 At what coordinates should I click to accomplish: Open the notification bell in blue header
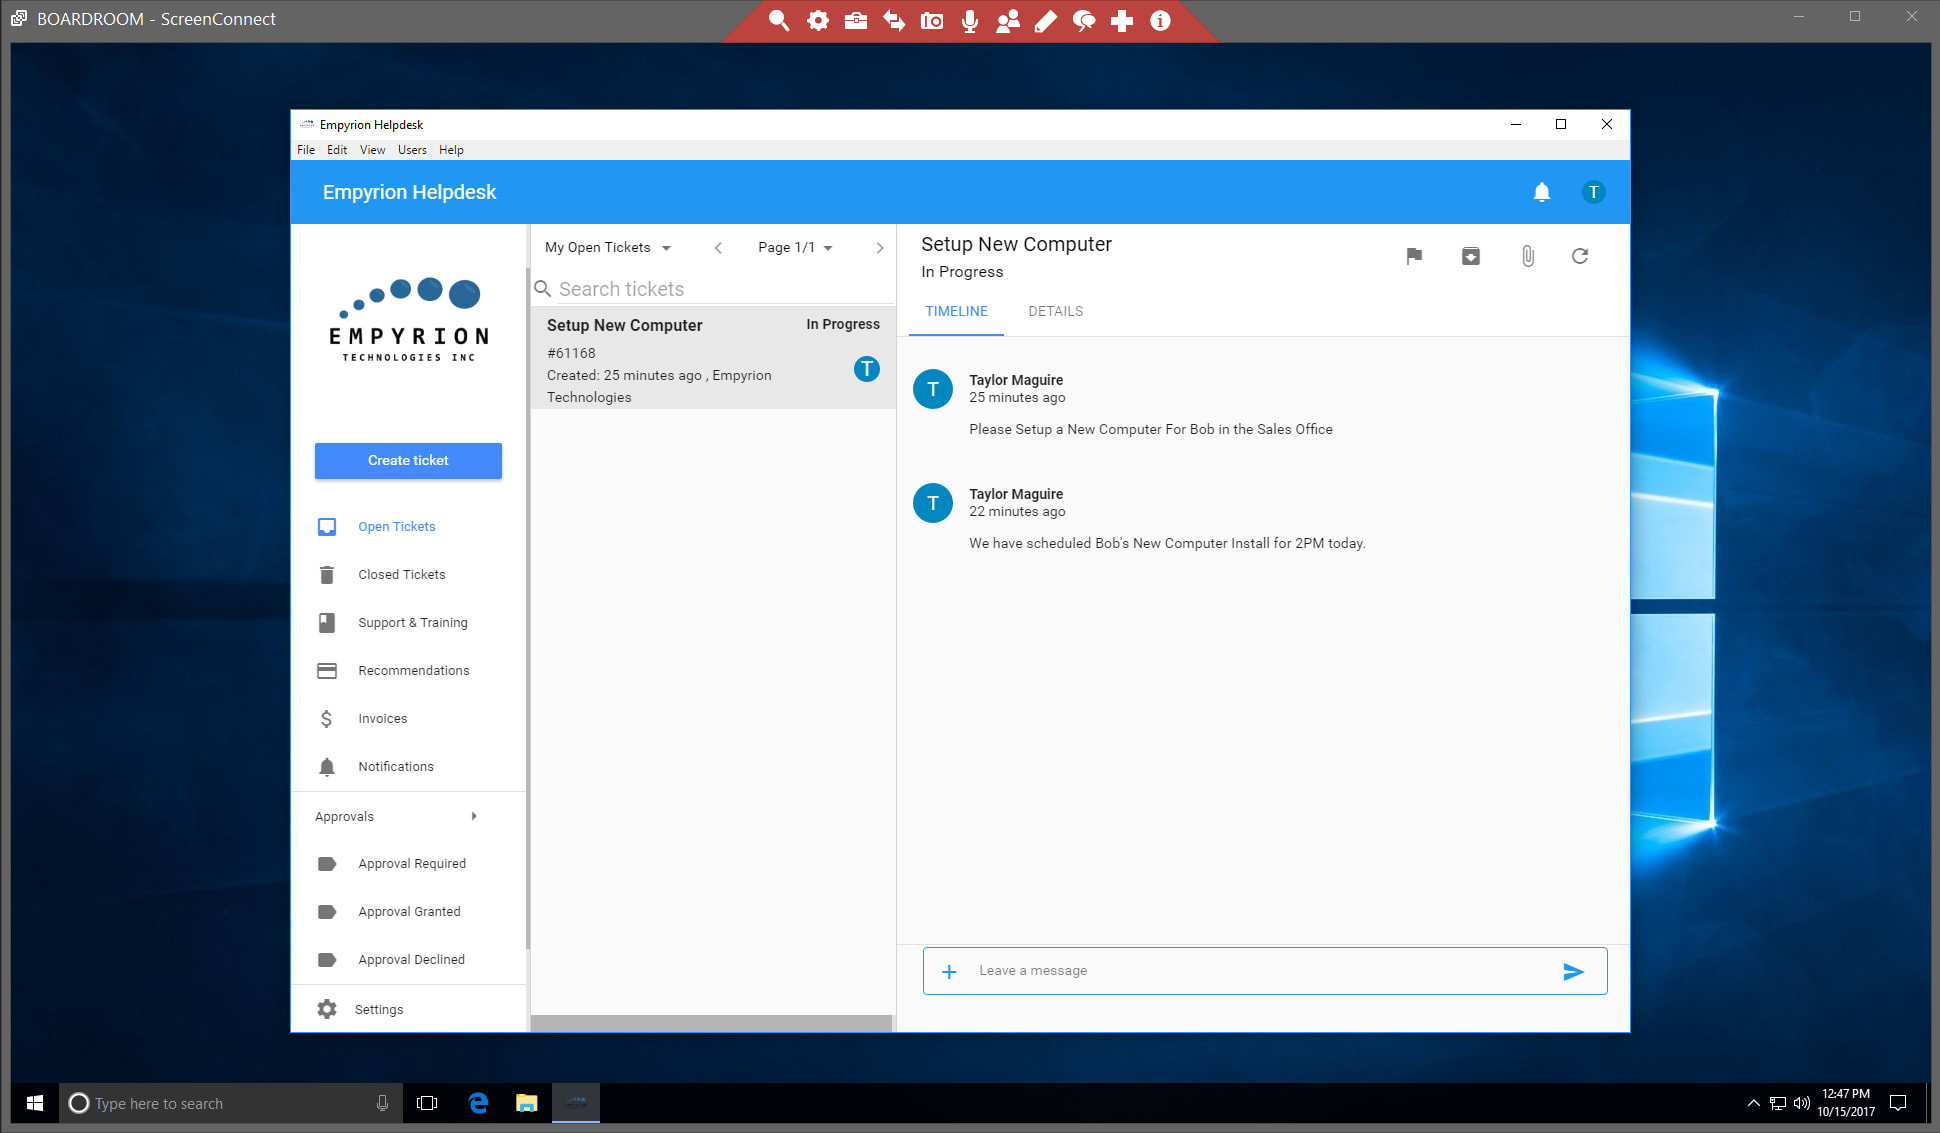[1542, 192]
